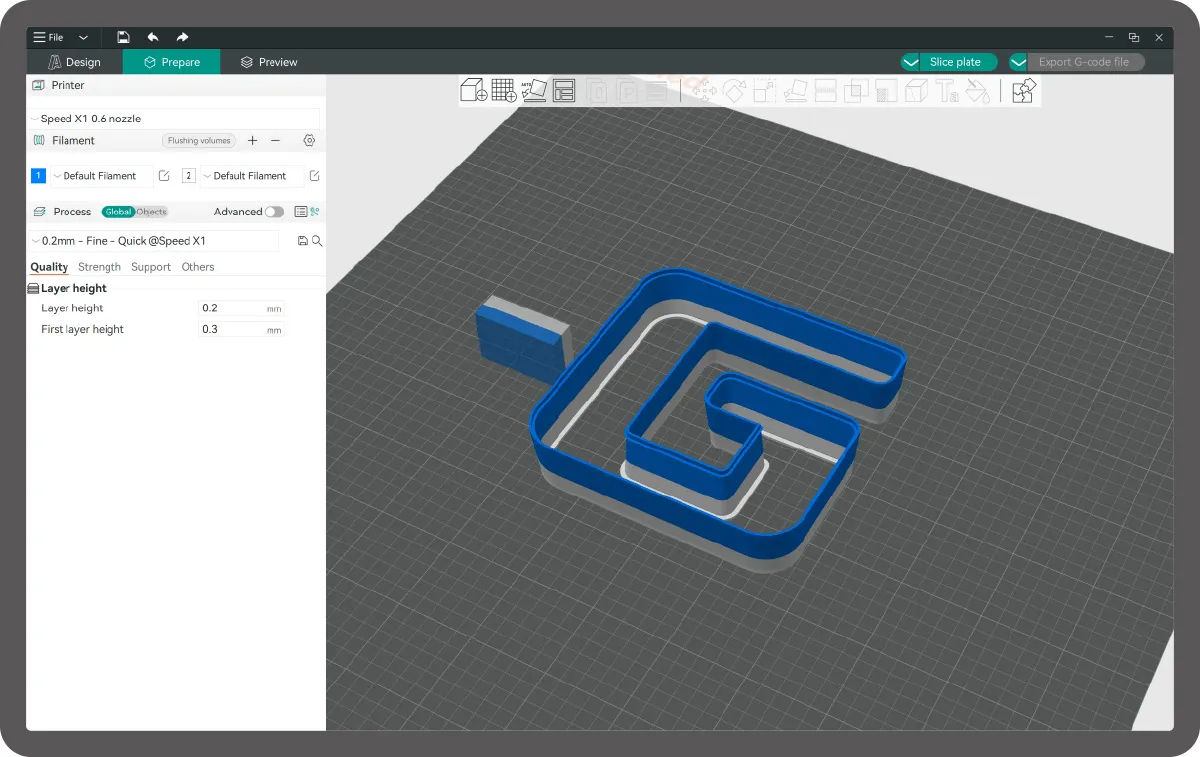Image resolution: width=1200 pixels, height=757 pixels.
Task: Search process settings with magnifier icon
Action: (x=317, y=241)
